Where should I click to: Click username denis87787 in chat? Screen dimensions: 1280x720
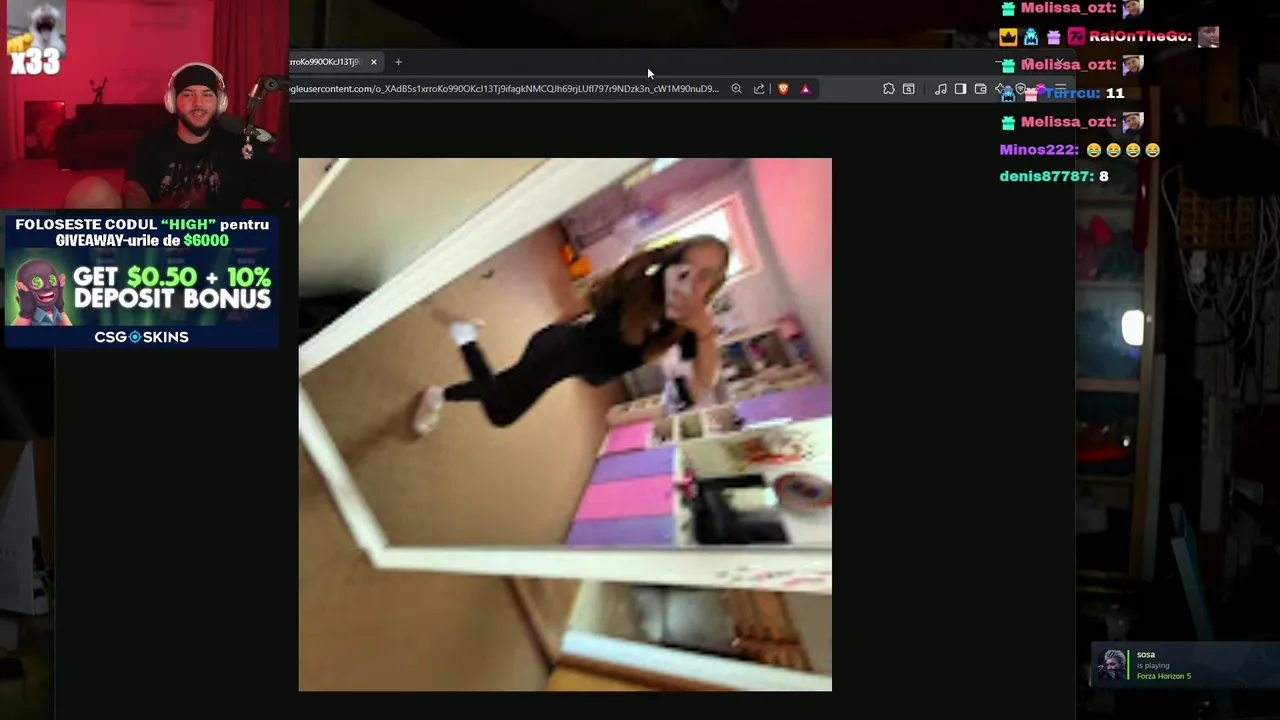click(x=1046, y=176)
